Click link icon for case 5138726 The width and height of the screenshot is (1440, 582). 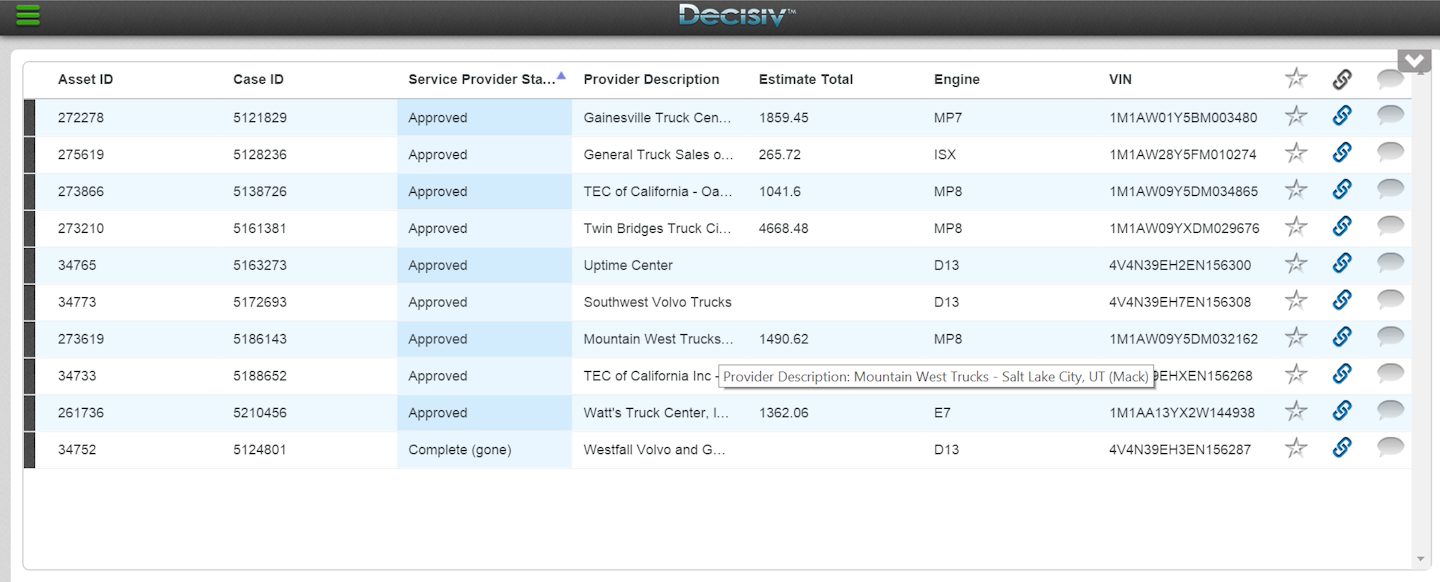tap(1342, 190)
